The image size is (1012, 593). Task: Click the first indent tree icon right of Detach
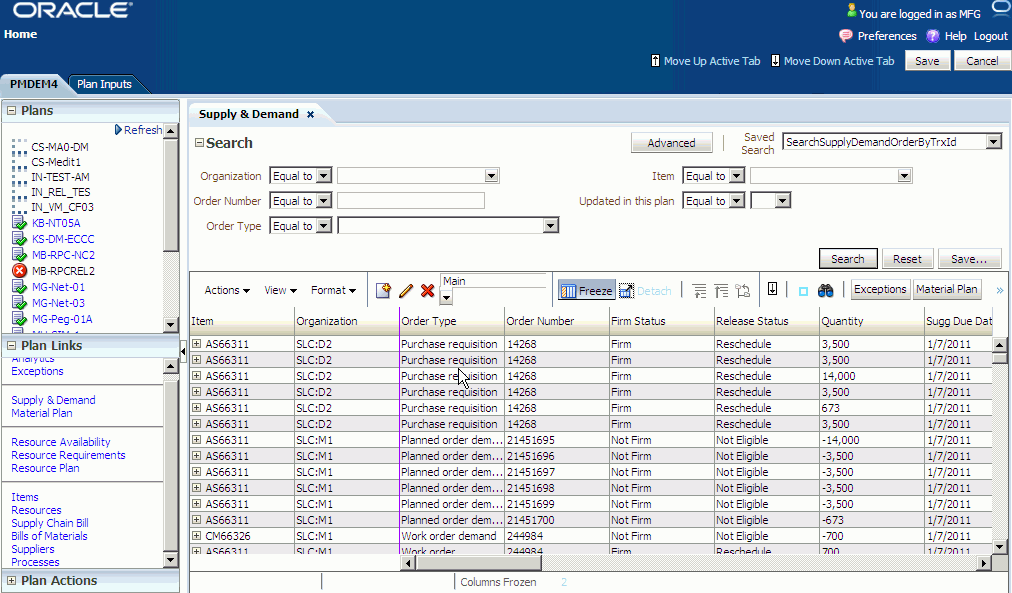(699, 291)
